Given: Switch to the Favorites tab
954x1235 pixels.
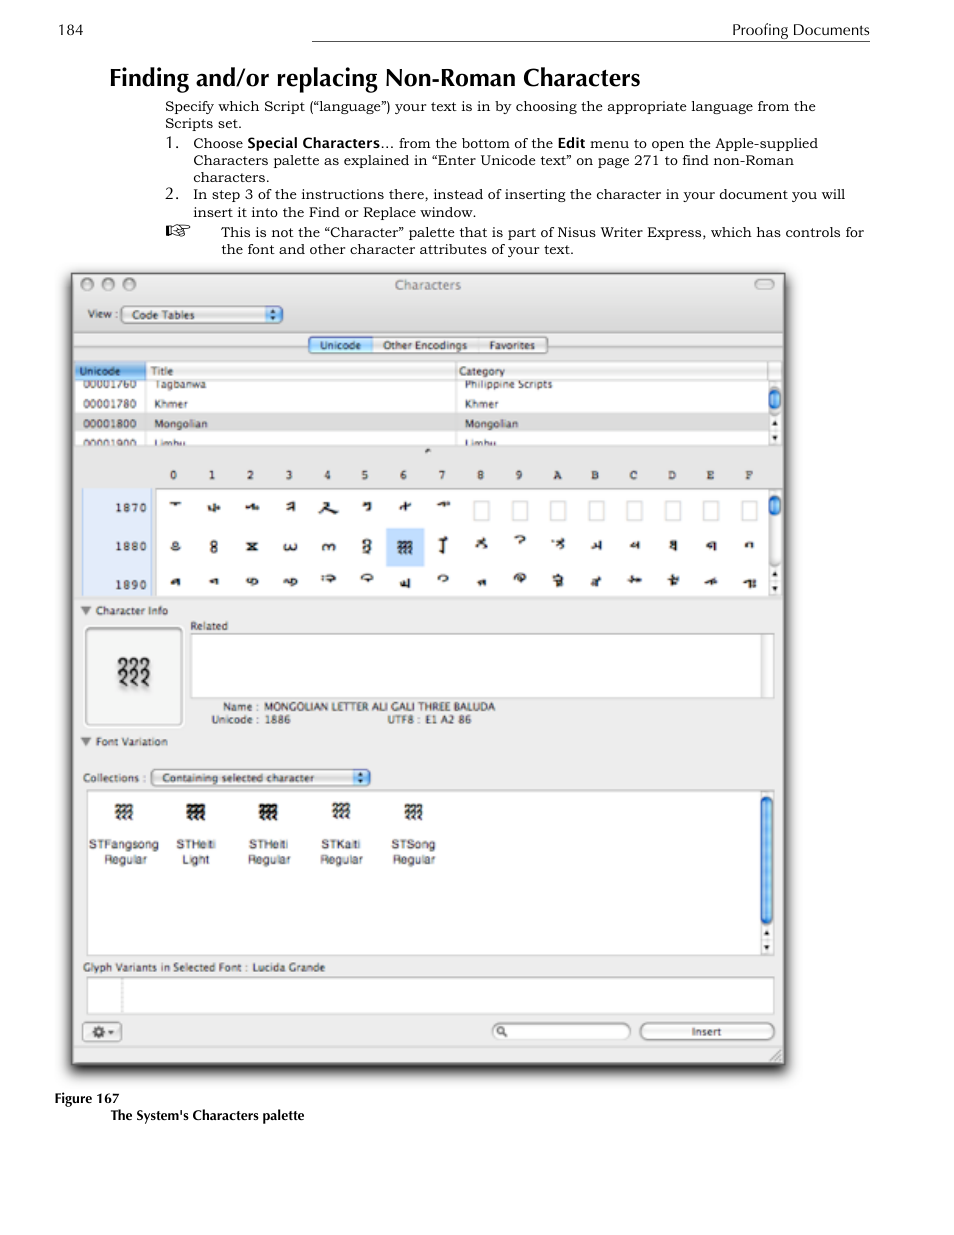Looking at the screenshot, I should pos(512,345).
